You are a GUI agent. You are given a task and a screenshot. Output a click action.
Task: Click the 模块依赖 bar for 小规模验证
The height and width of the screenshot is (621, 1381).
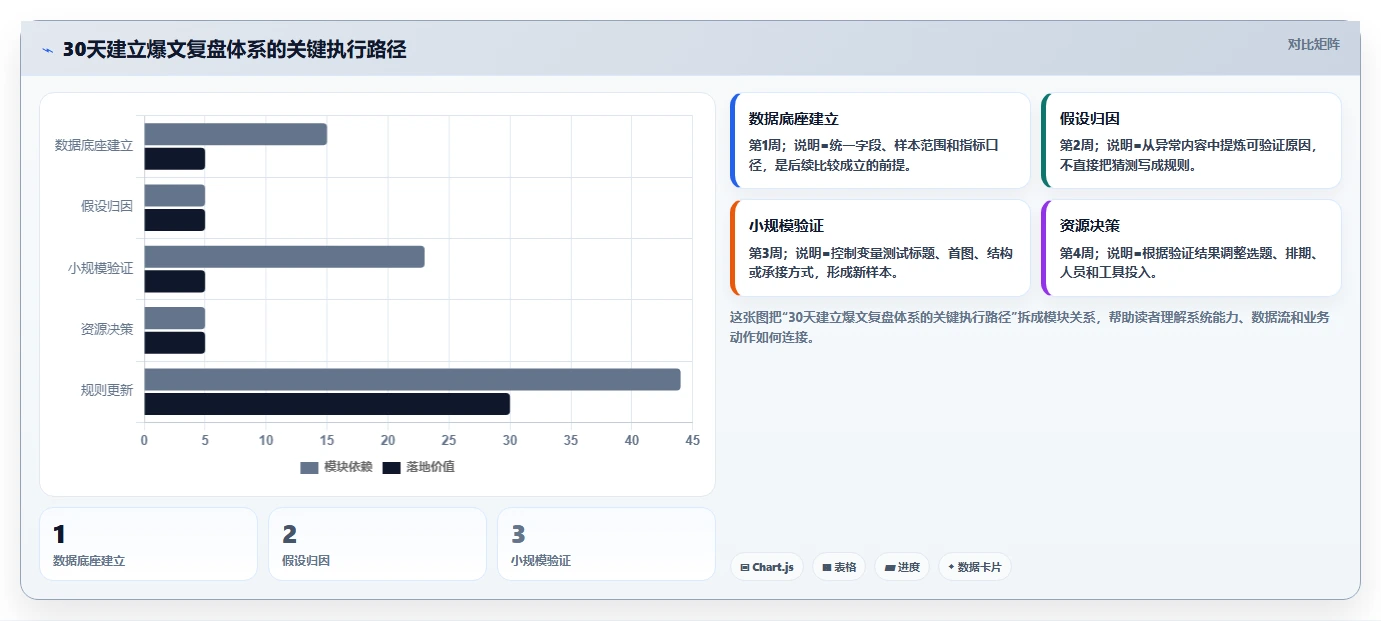(x=284, y=257)
